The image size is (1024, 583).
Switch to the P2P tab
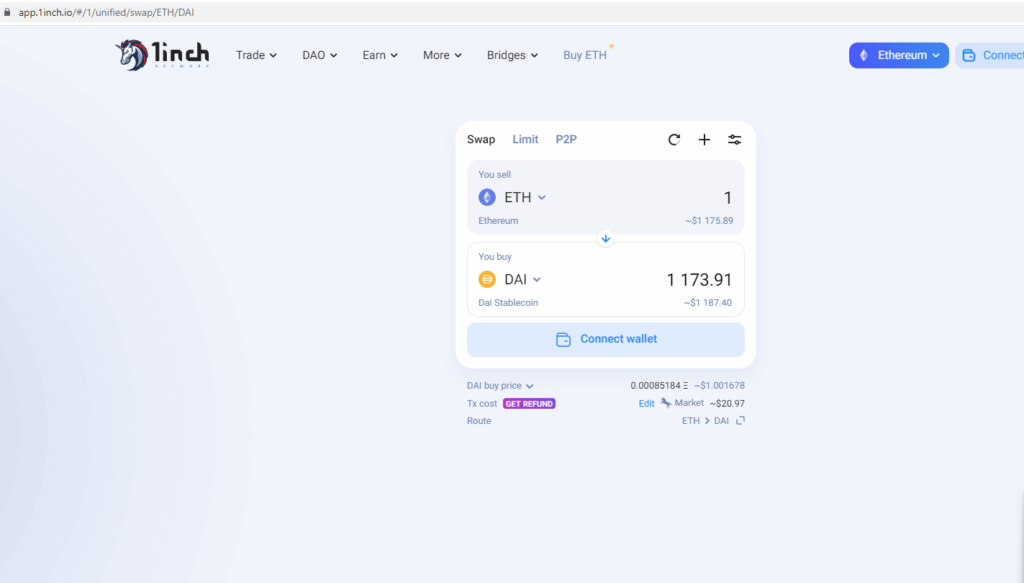point(566,140)
